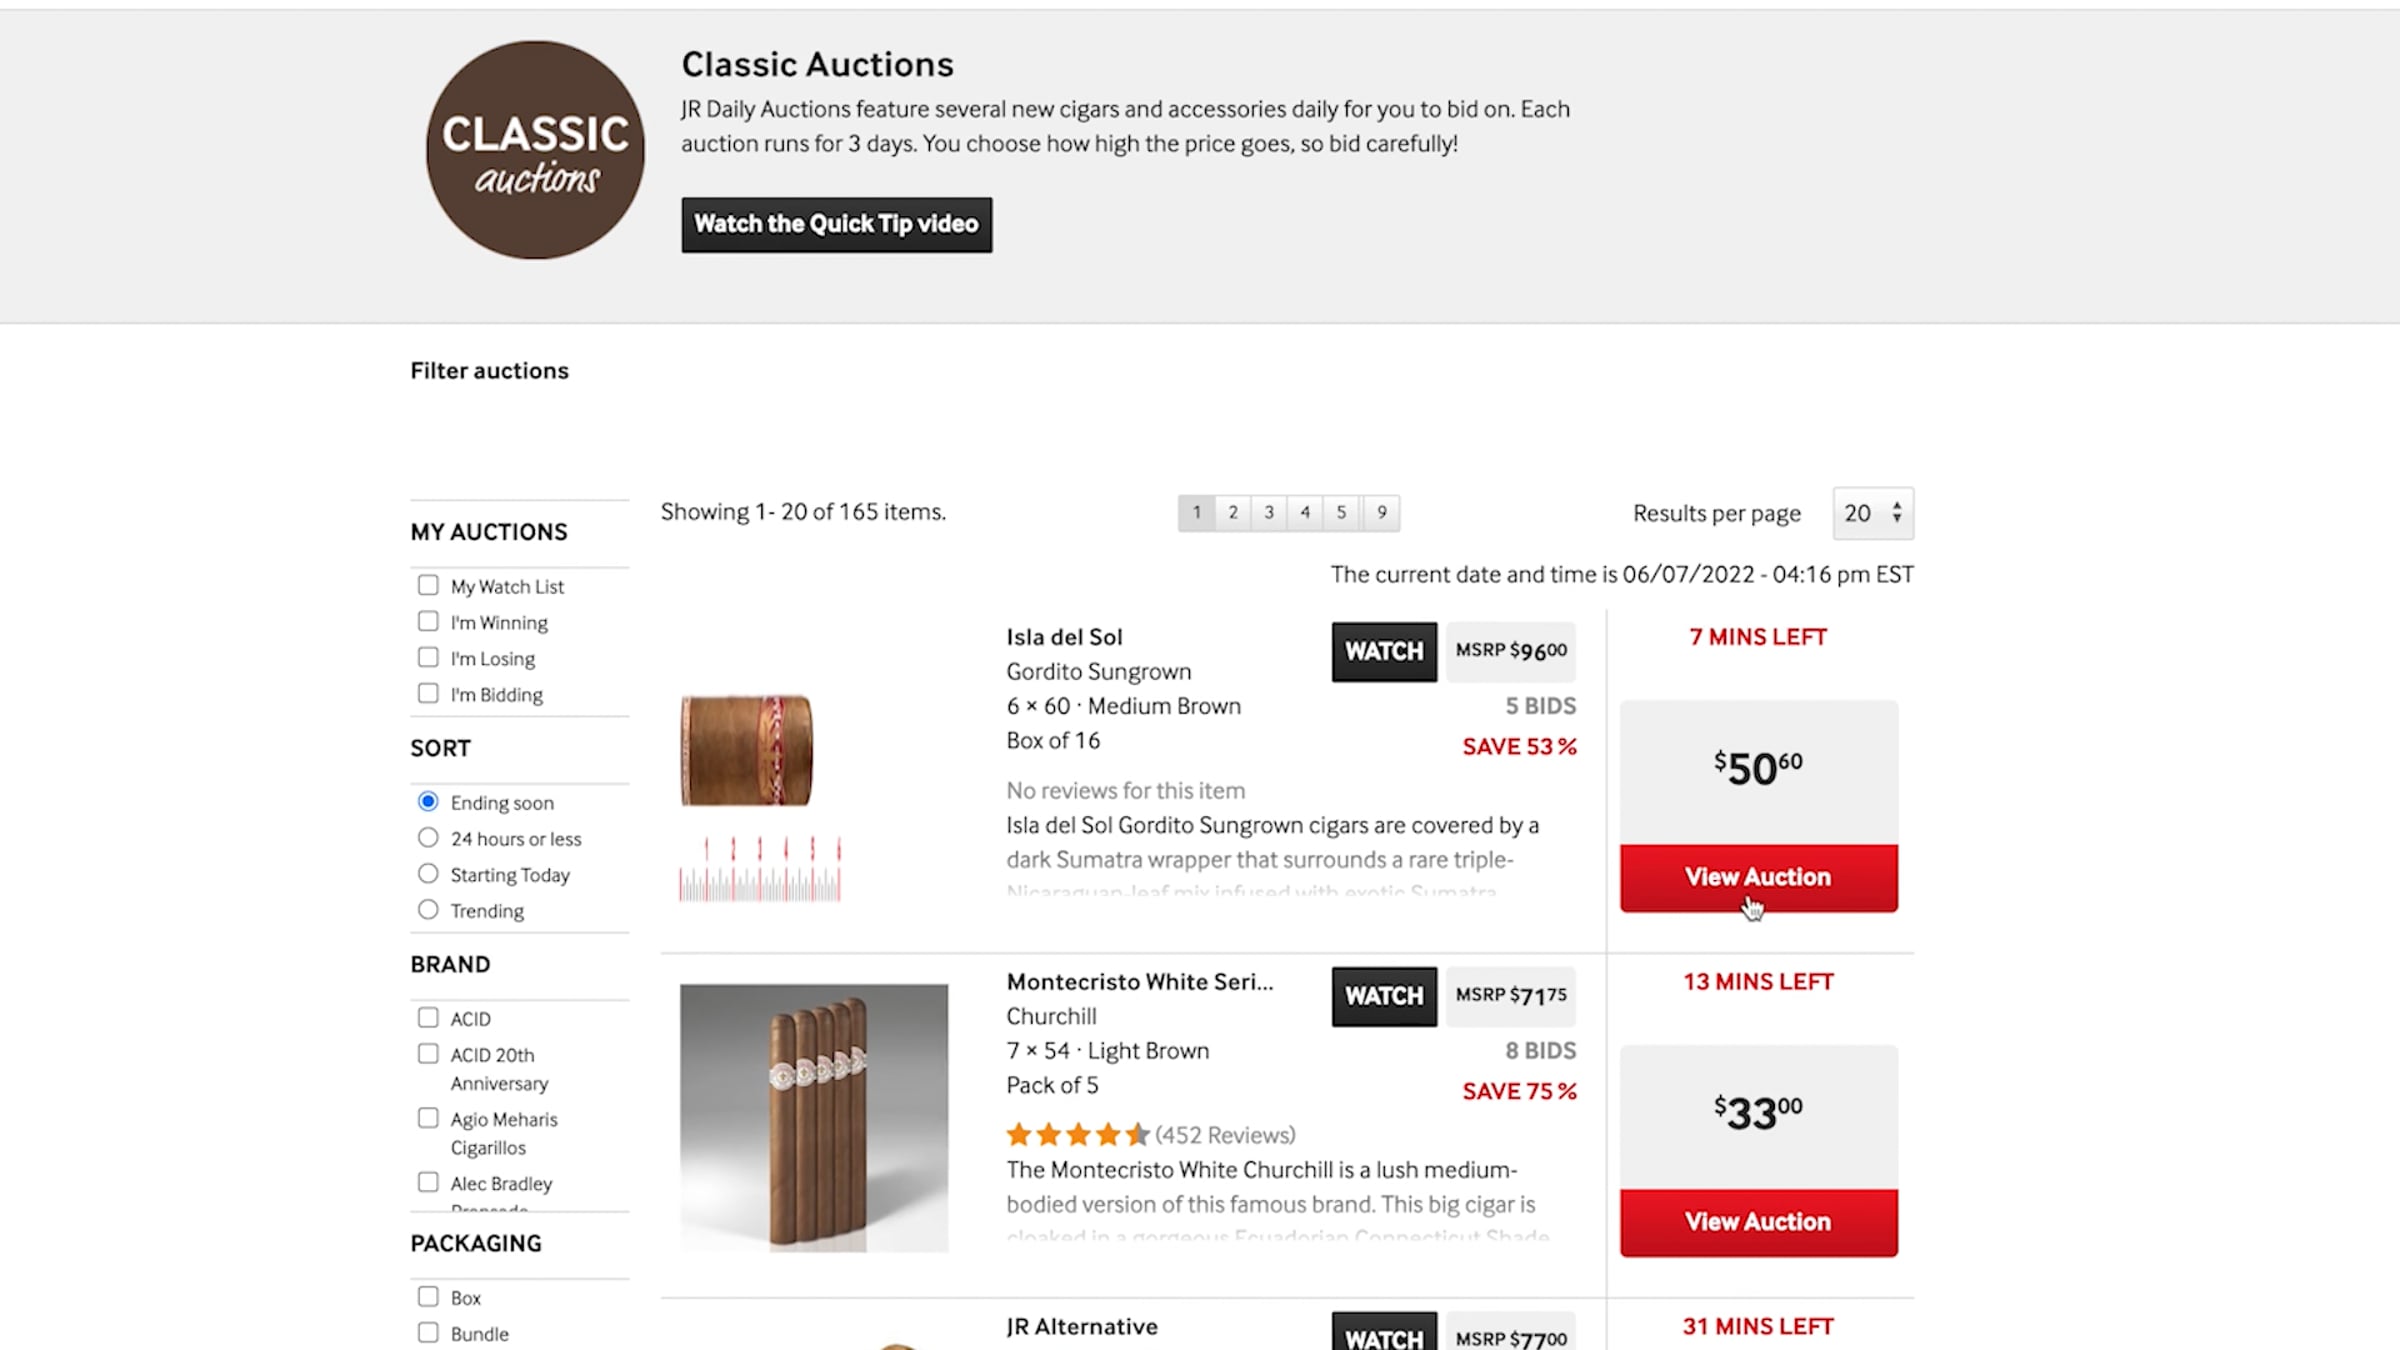
Task: Jump to page 9 of results
Action: coord(1381,513)
